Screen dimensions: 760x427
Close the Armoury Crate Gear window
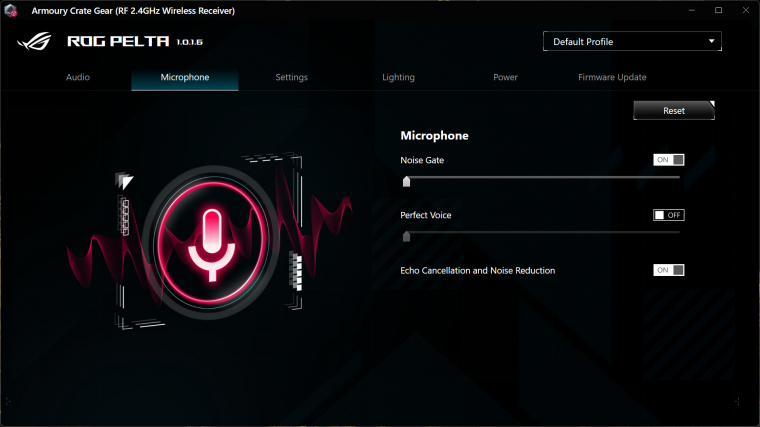click(745, 10)
